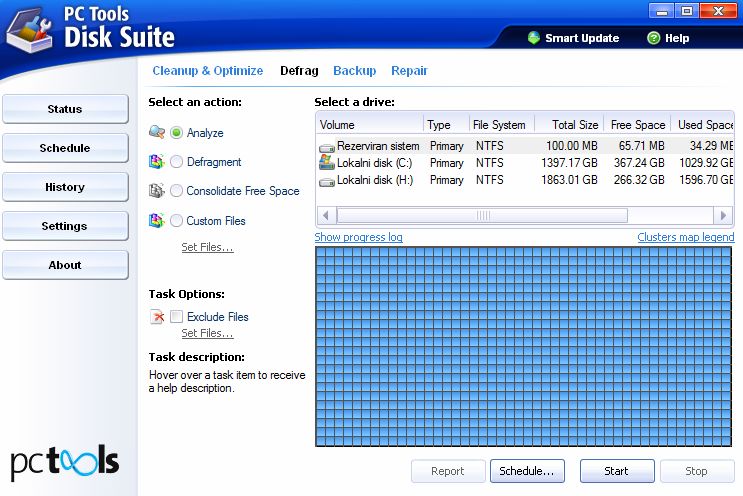Click the green Help question mark icon

653,38
